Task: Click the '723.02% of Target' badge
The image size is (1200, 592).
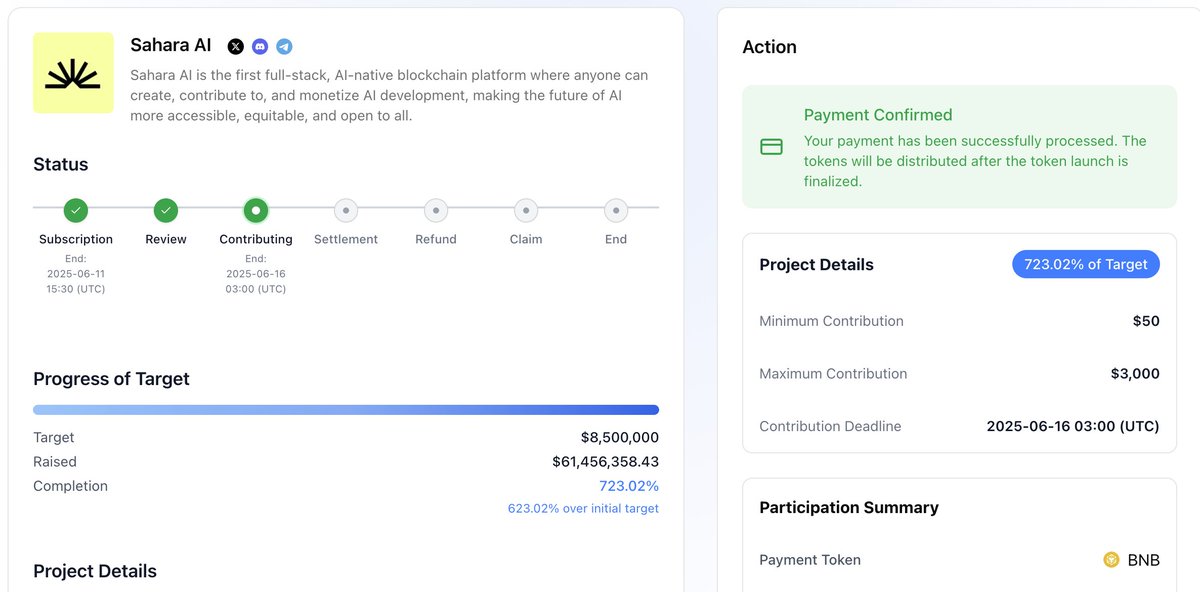Action: point(1086,264)
